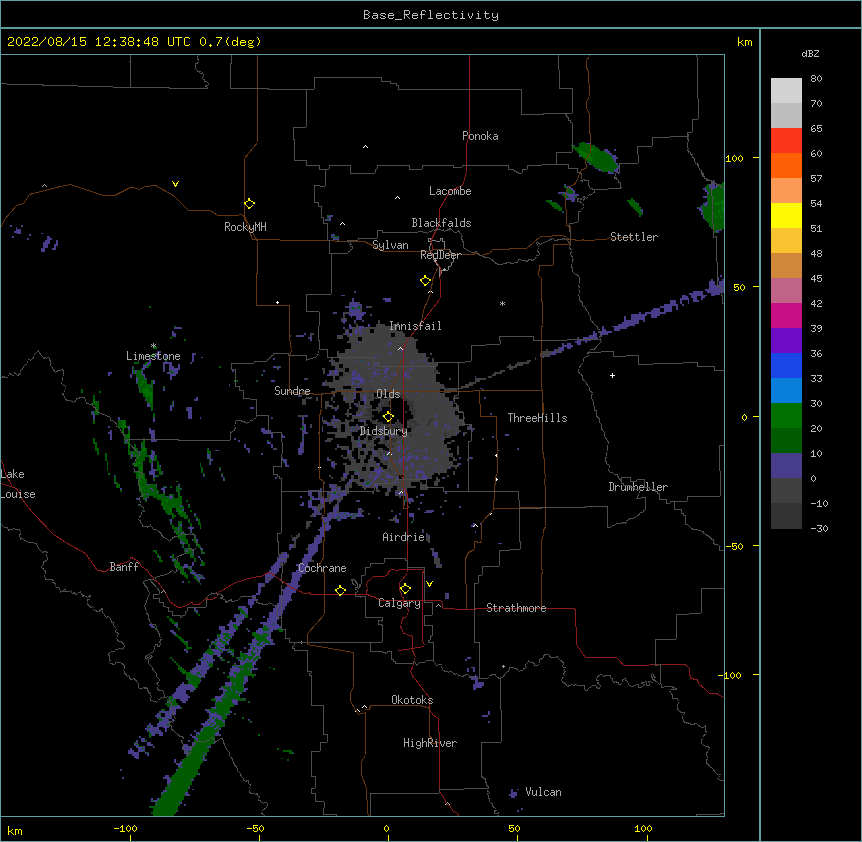Click the ThreeHills label
862x842 pixels.
[x=537, y=418]
